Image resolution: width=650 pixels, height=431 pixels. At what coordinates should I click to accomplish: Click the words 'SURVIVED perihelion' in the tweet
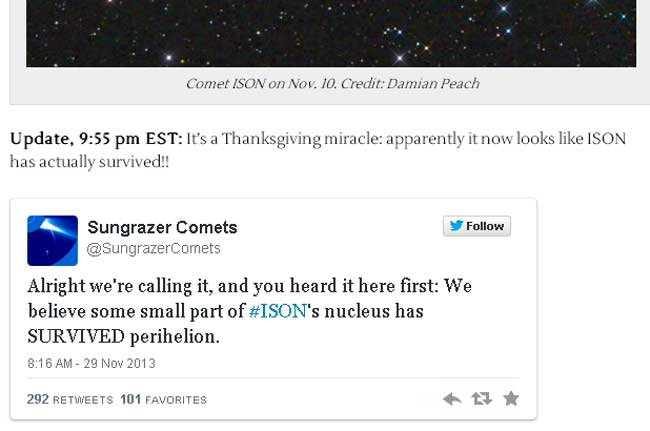click(124, 336)
